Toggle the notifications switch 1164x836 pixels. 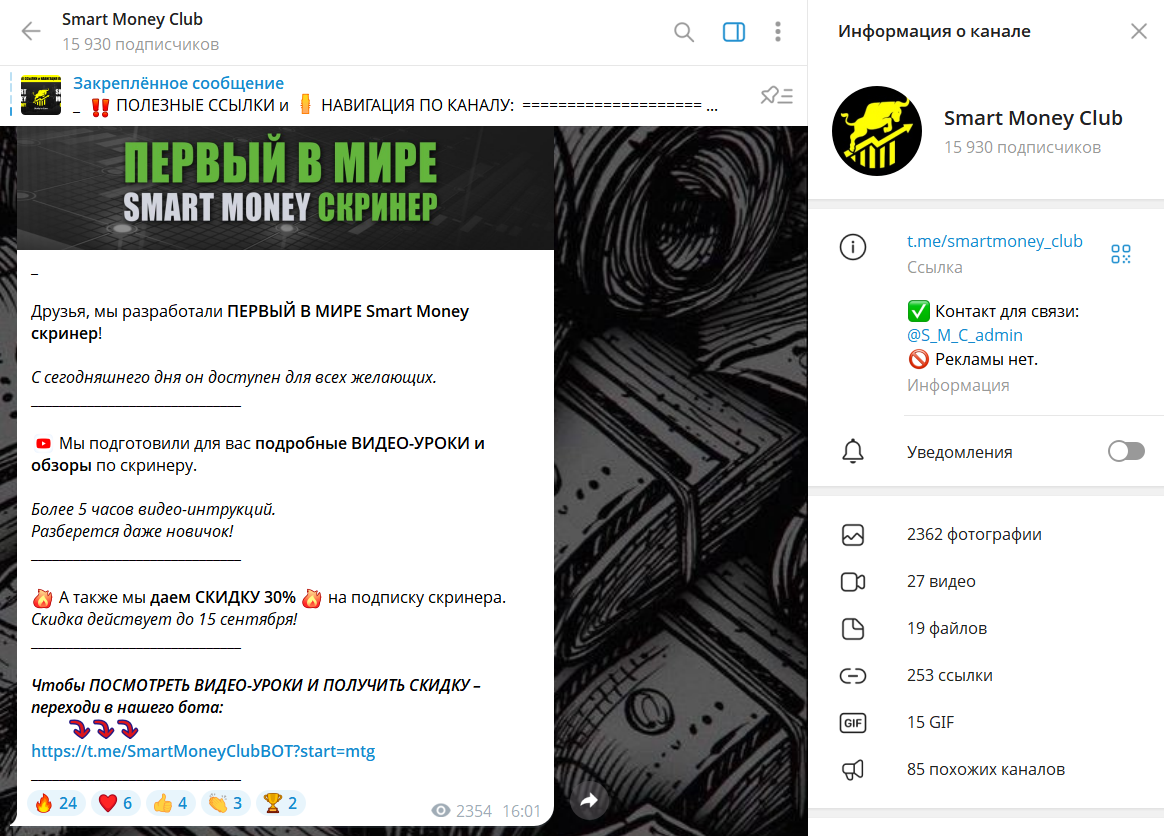tap(1125, 451)
